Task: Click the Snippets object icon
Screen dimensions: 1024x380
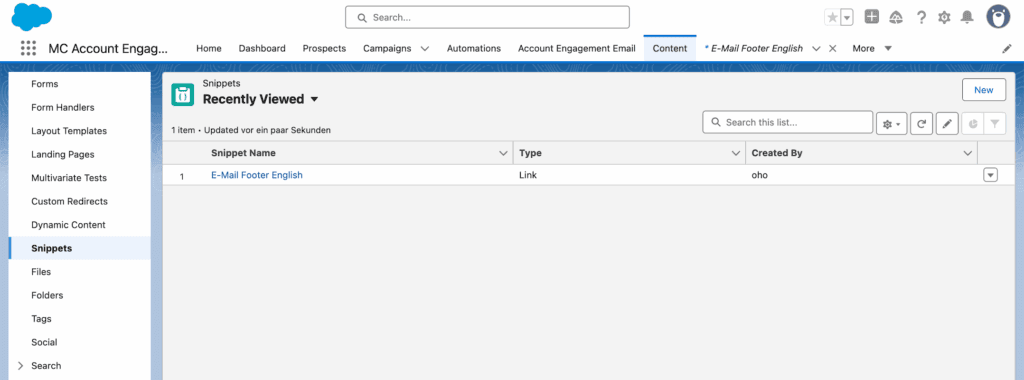Action: (182, 95)
